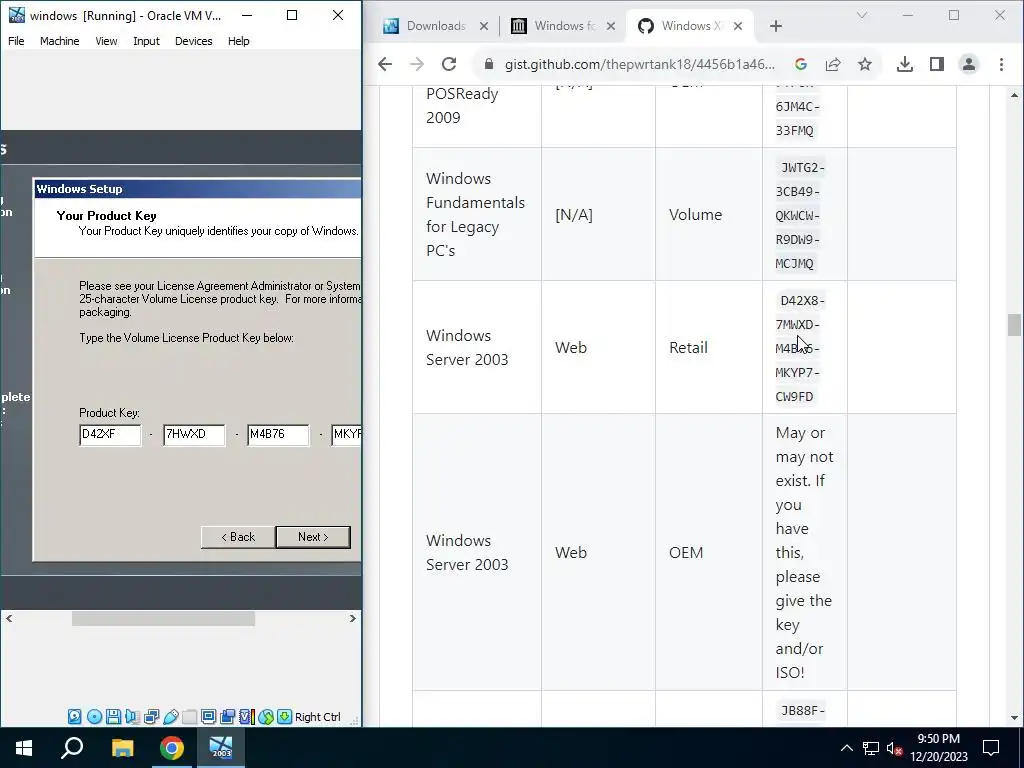
Task: Open Chrome's downloads icon
Action: (x=904, y=64)
